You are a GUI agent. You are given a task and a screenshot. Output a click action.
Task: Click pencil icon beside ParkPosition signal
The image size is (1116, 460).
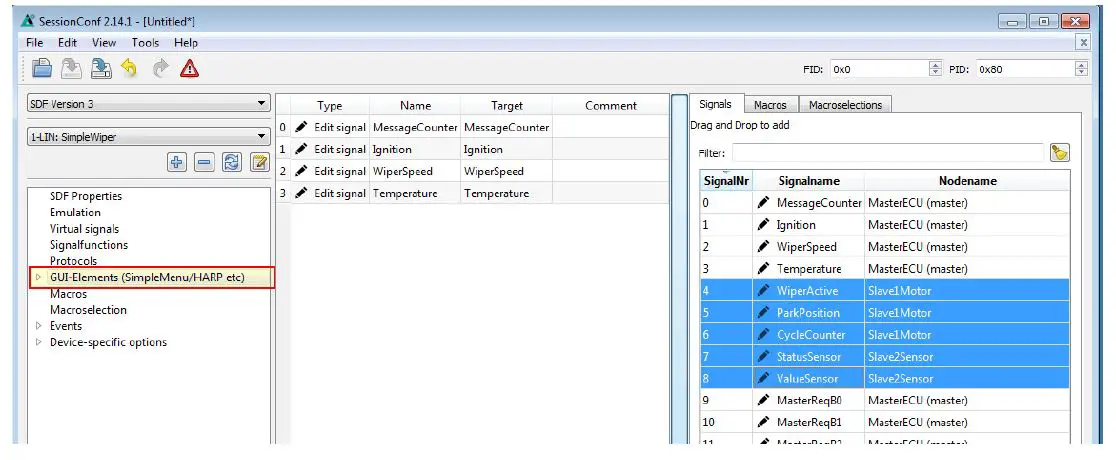tap(764, 313)
